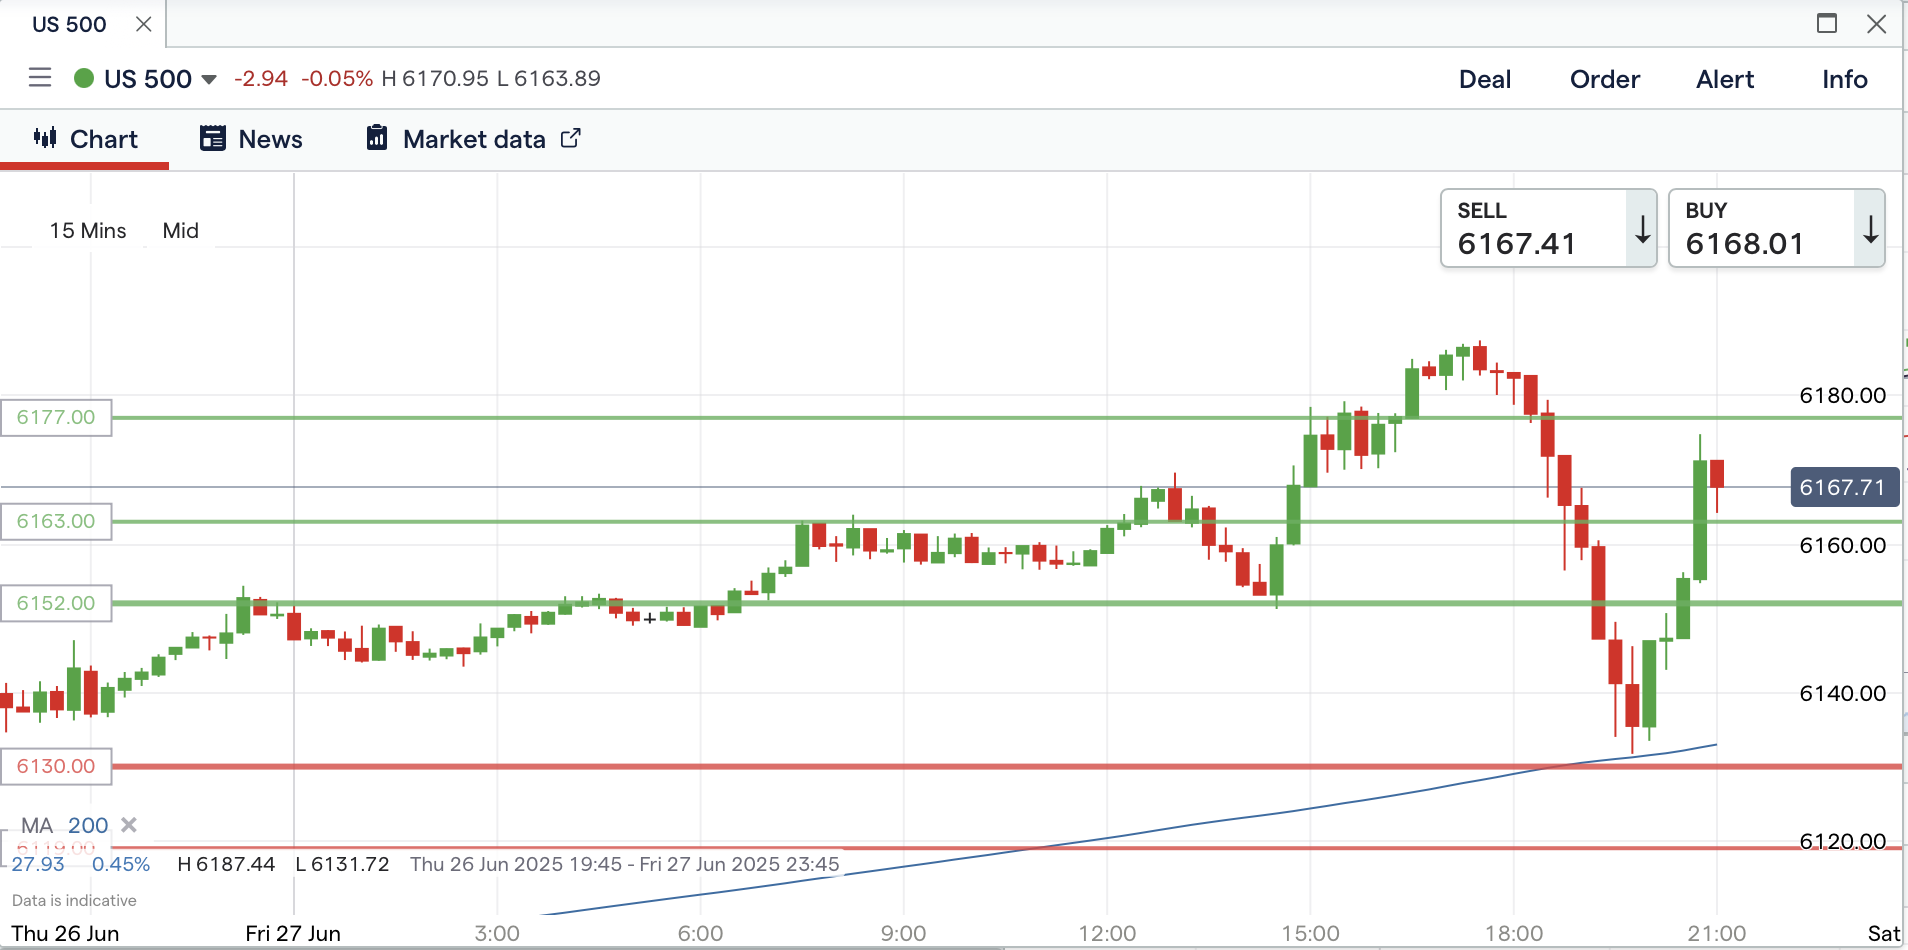Open the Deal menu item
Screen dimensions: 1908x950
point(1484,79)
